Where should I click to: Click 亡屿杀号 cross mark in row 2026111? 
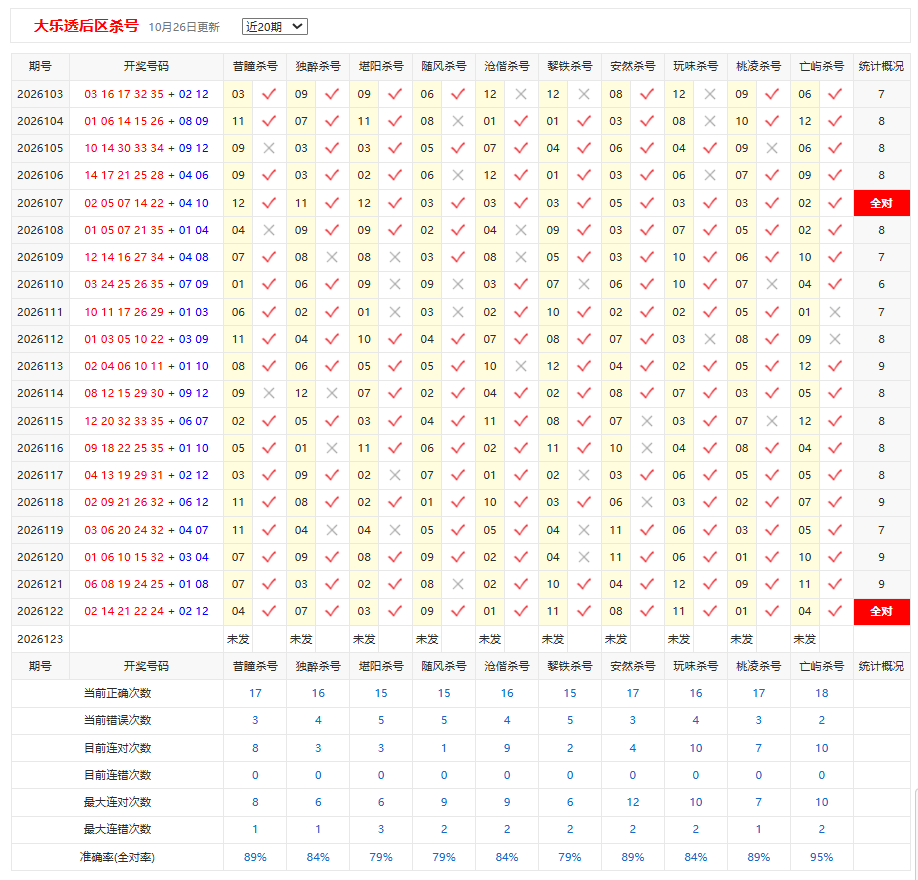[835, 312]
